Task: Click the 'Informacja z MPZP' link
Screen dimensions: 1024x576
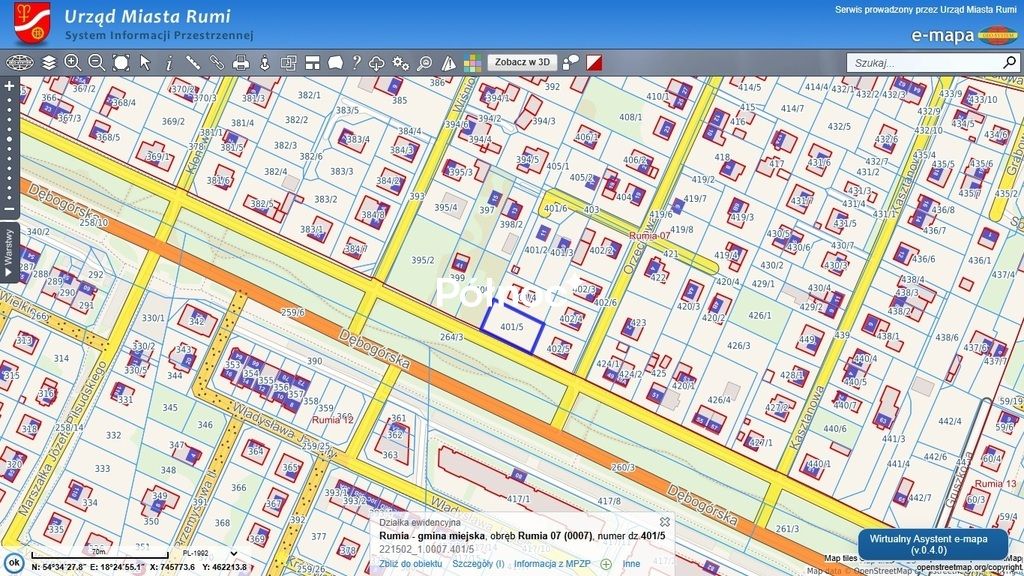Action: tap(552, 564)
